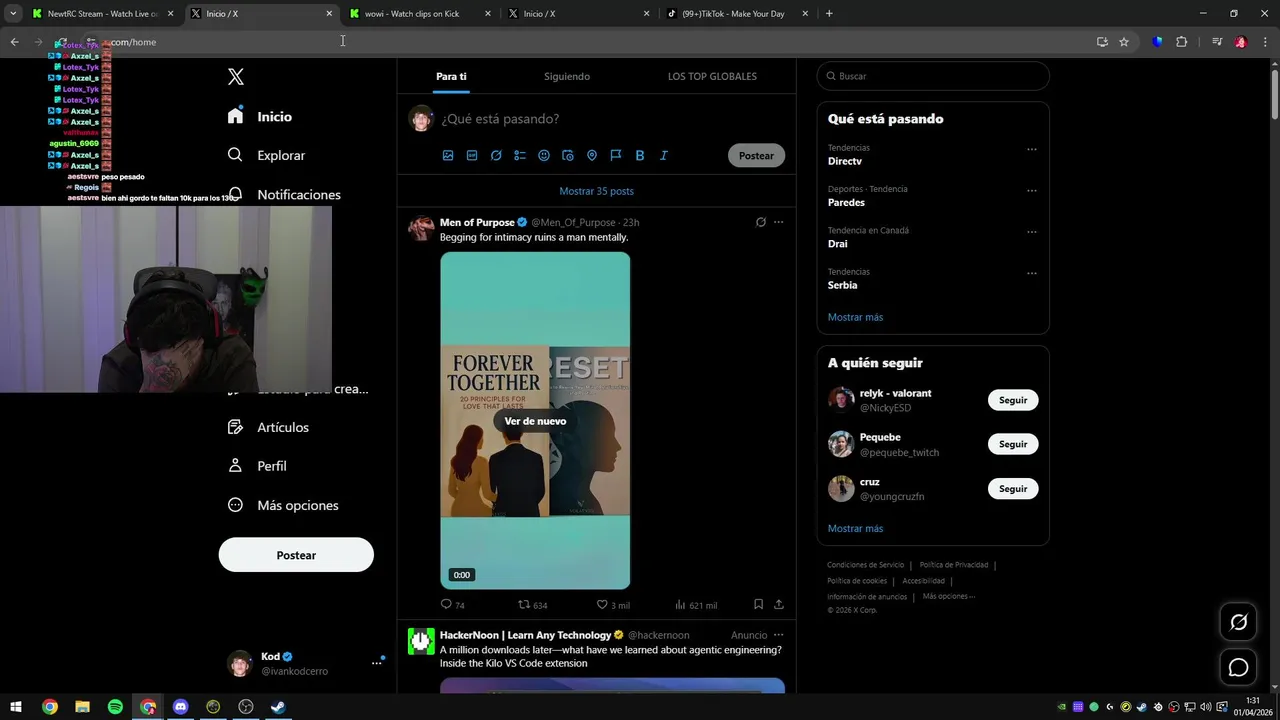
Task: Click Mostrar más under A quién seguir
Action: pos(855,528)
